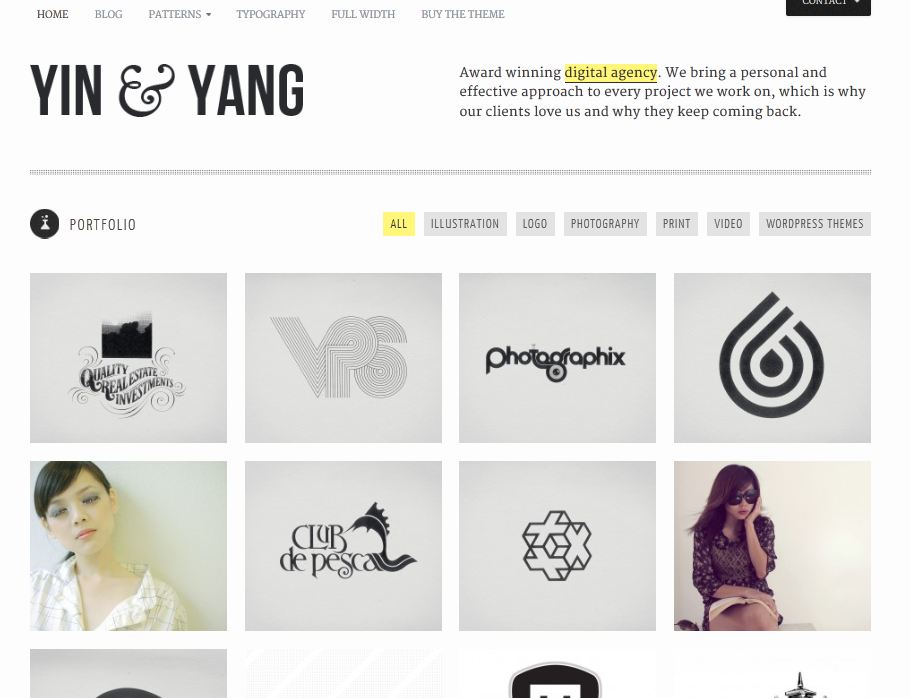This screenshot has width=910, height=698.
Task: Filter portfolio by Logo
Action: tap(535, 224)
